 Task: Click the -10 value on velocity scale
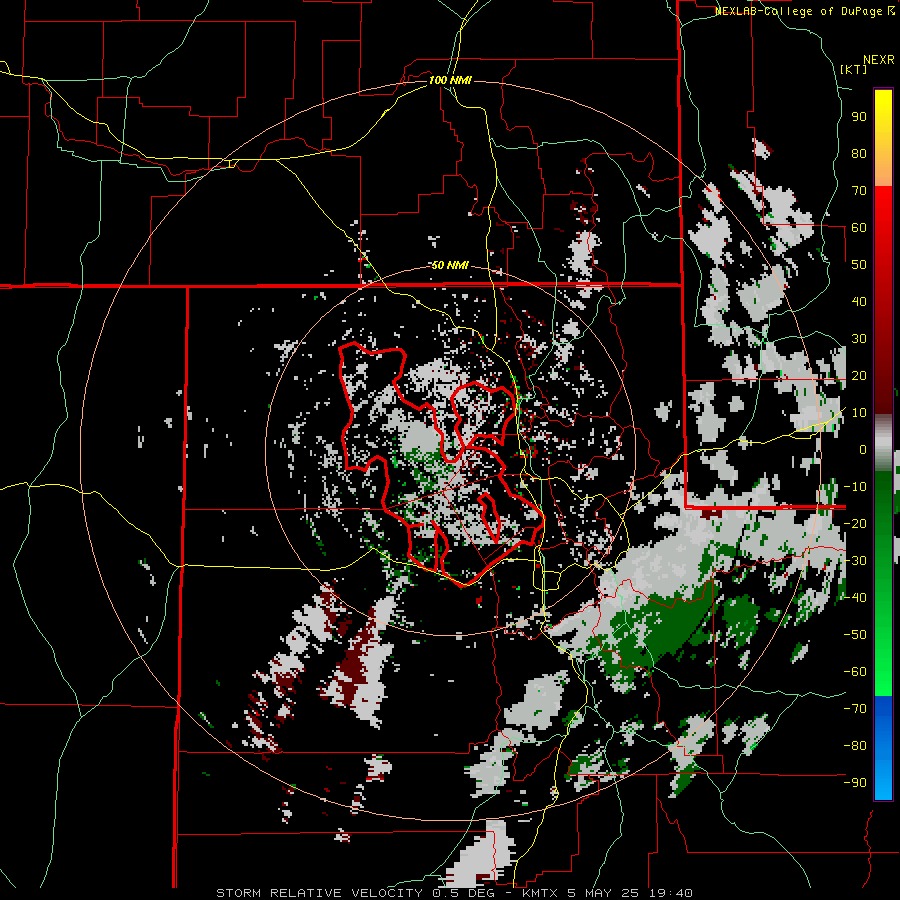pyautogui.click(x=855, y=487)
